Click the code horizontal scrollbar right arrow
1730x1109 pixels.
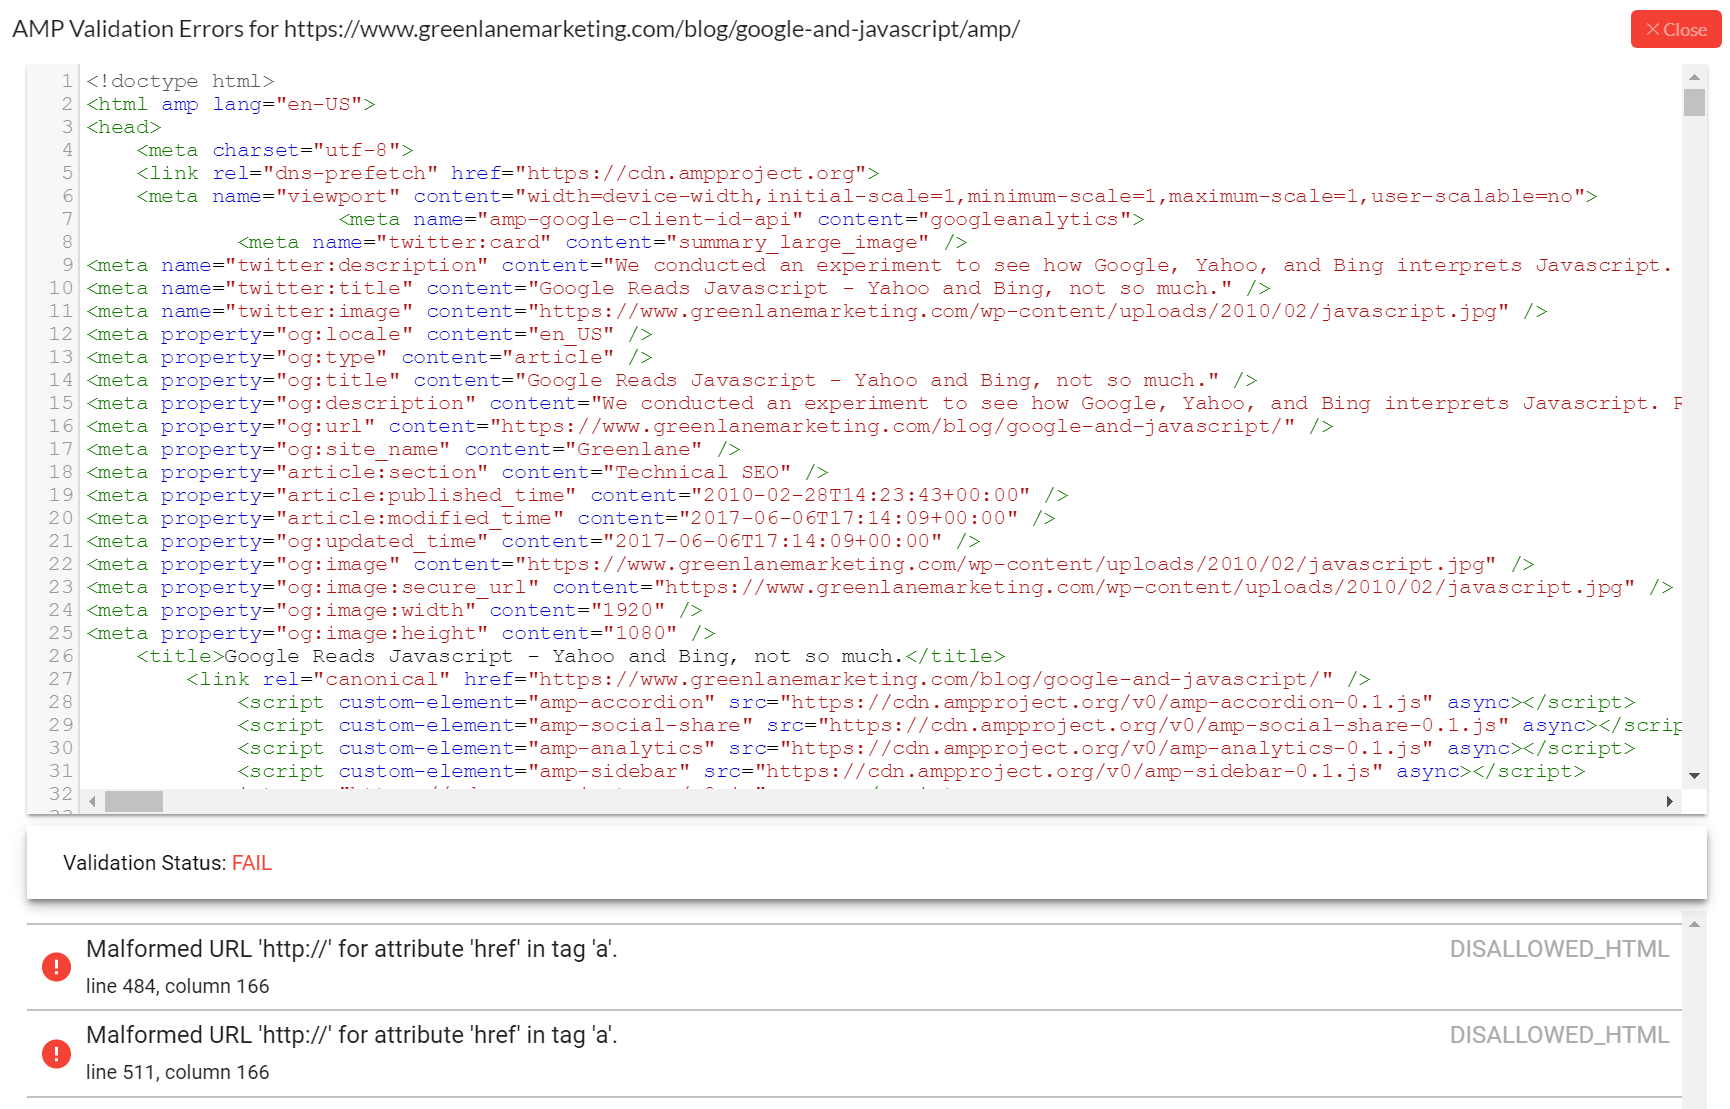click(x=1669, y=801)
